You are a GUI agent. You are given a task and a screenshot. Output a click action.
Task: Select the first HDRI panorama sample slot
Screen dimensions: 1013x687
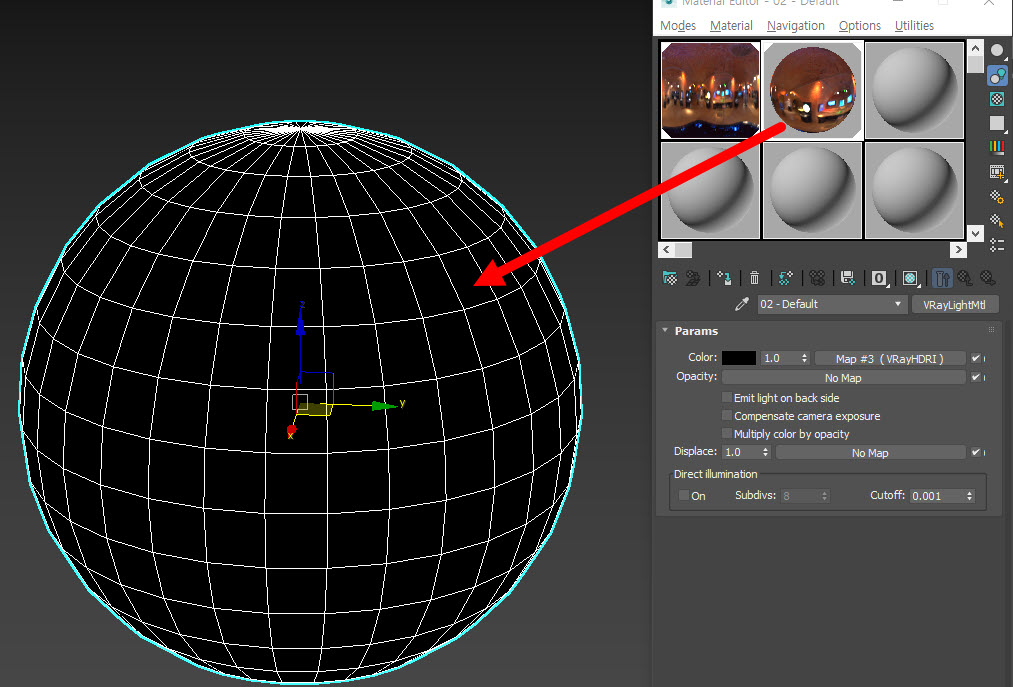pyautogui.click(x=710, y=90)
